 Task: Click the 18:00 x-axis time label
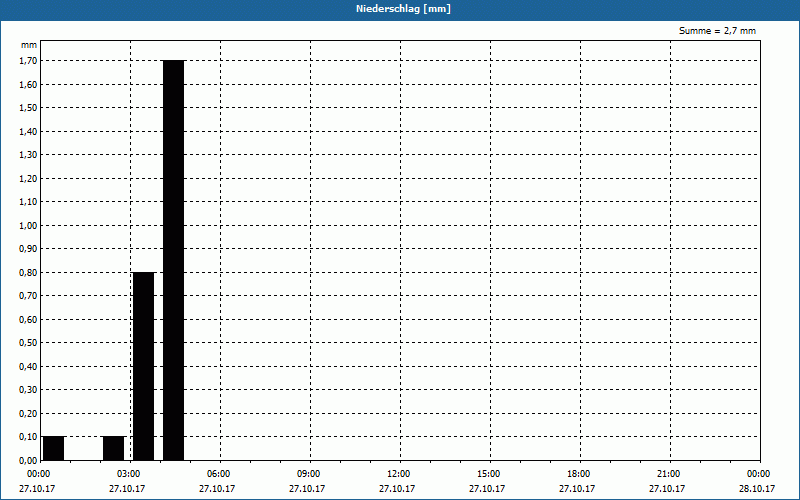click(x=580, y=474)
